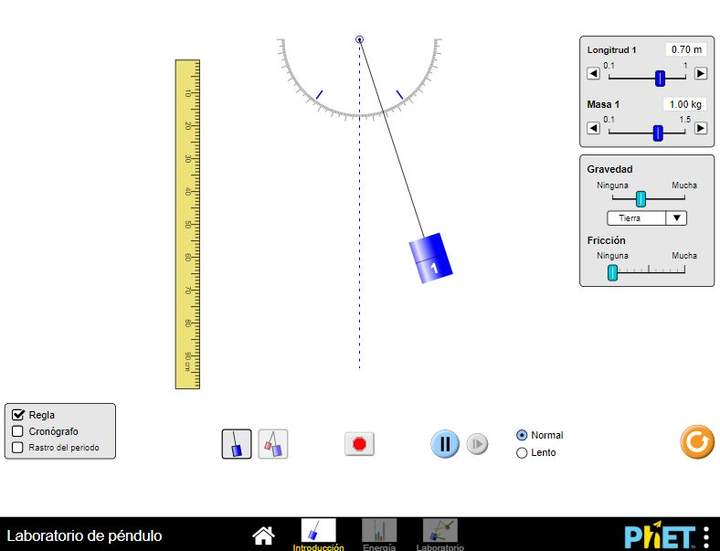Enable Rastro del periodo checkbox

18,447
